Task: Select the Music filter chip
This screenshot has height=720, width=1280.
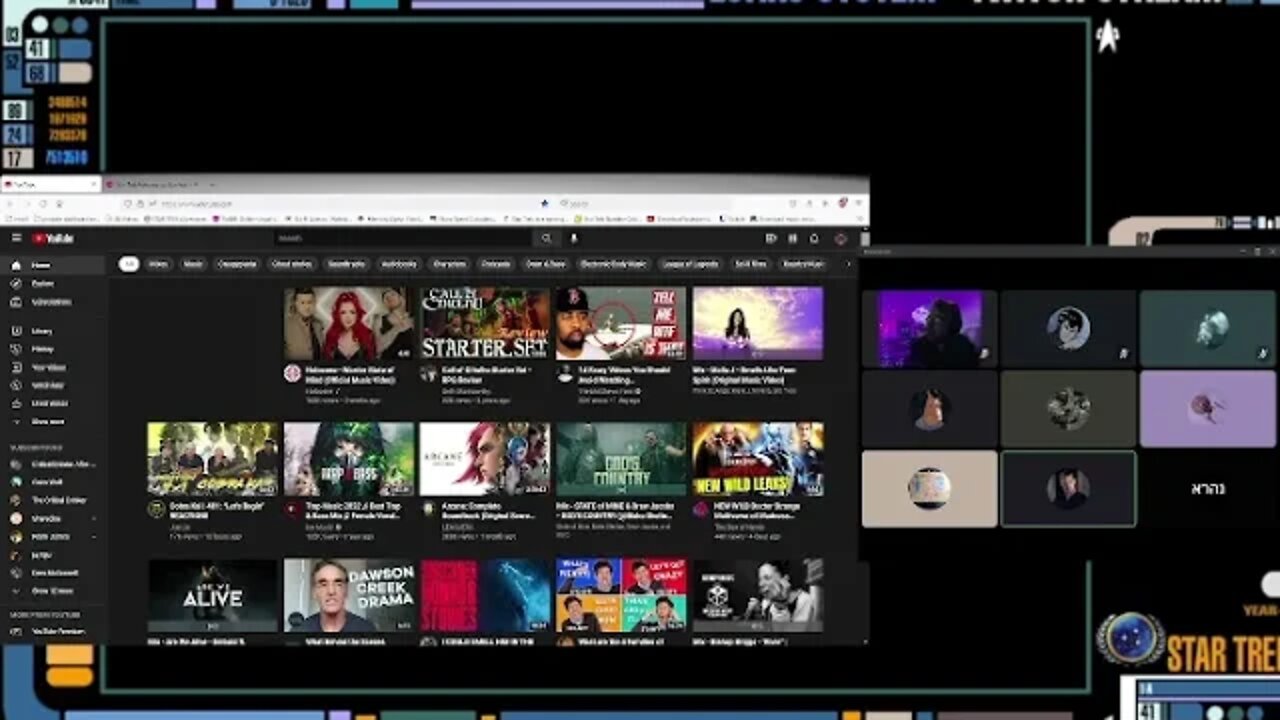Action: point(193,264)
